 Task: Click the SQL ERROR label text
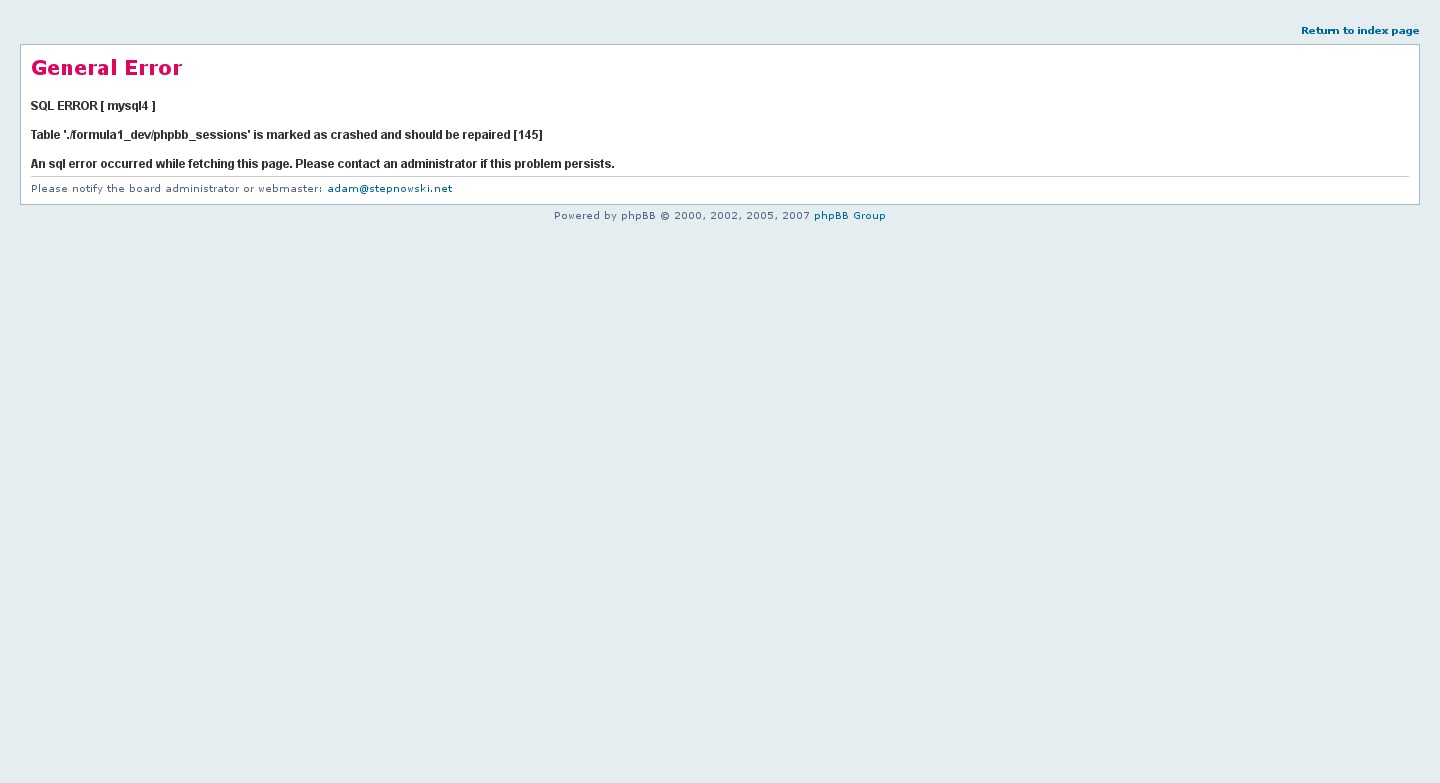click(x=63, y=106)
